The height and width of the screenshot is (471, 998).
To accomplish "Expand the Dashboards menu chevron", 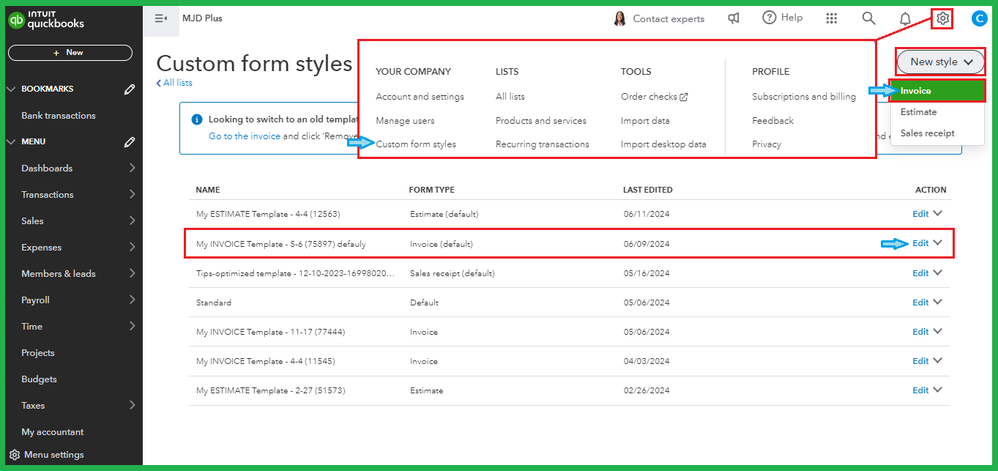I will 132,168.
